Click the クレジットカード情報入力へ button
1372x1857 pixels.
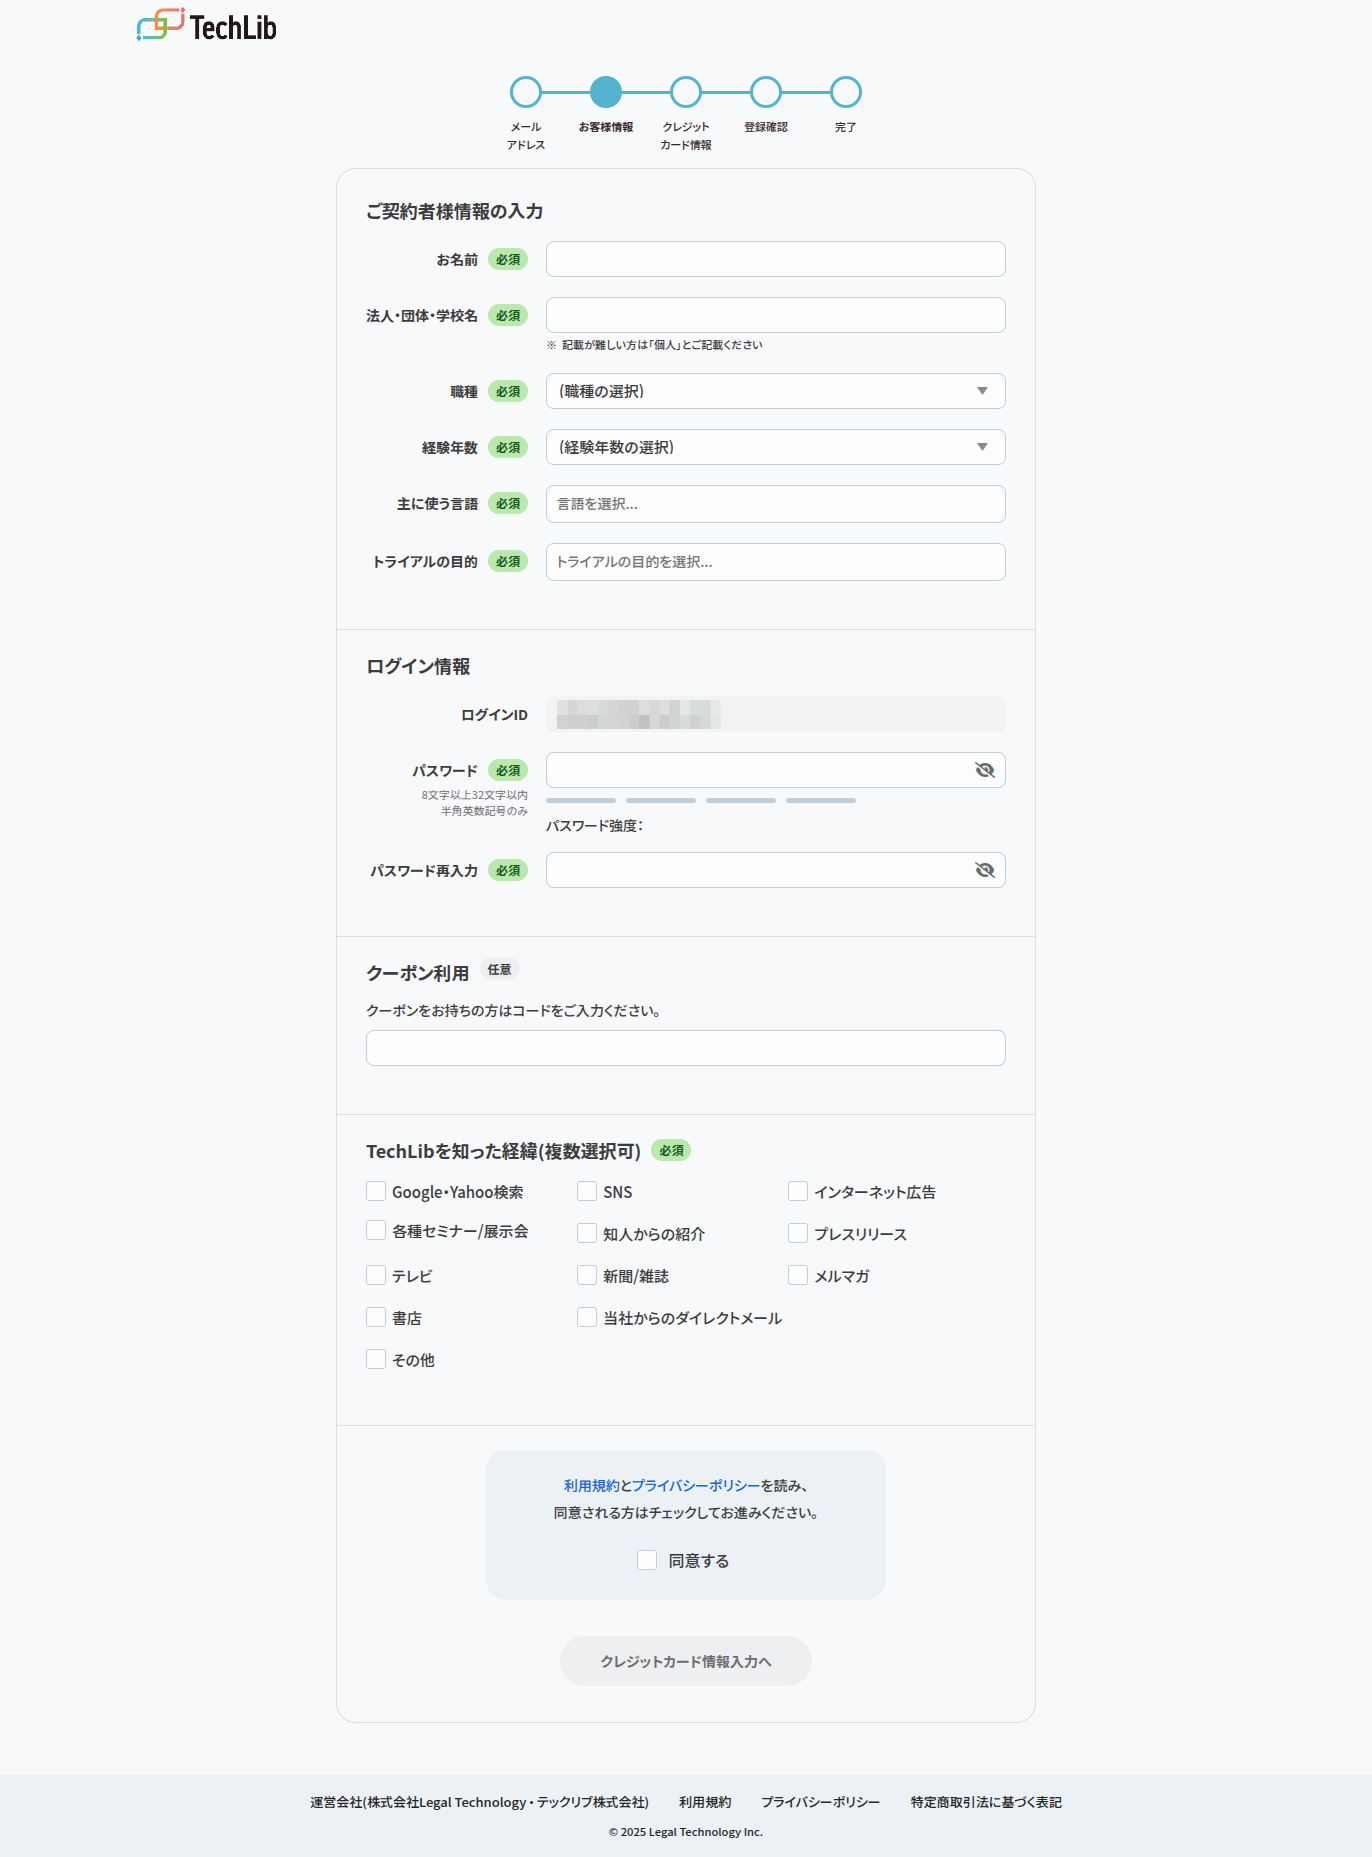pyautogui.click(x=686, y=1661)
